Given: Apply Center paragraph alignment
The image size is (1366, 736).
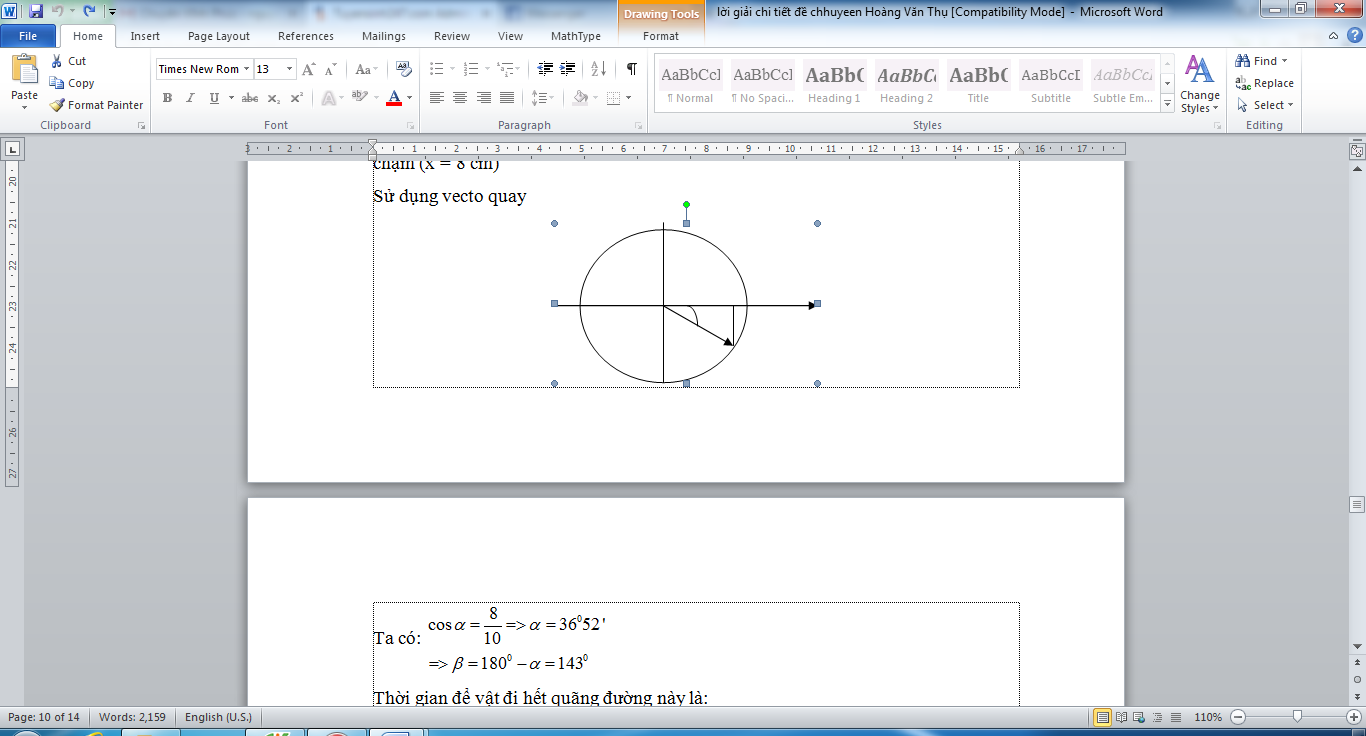Looking at the screenshot, I should [x=460, y=98].
